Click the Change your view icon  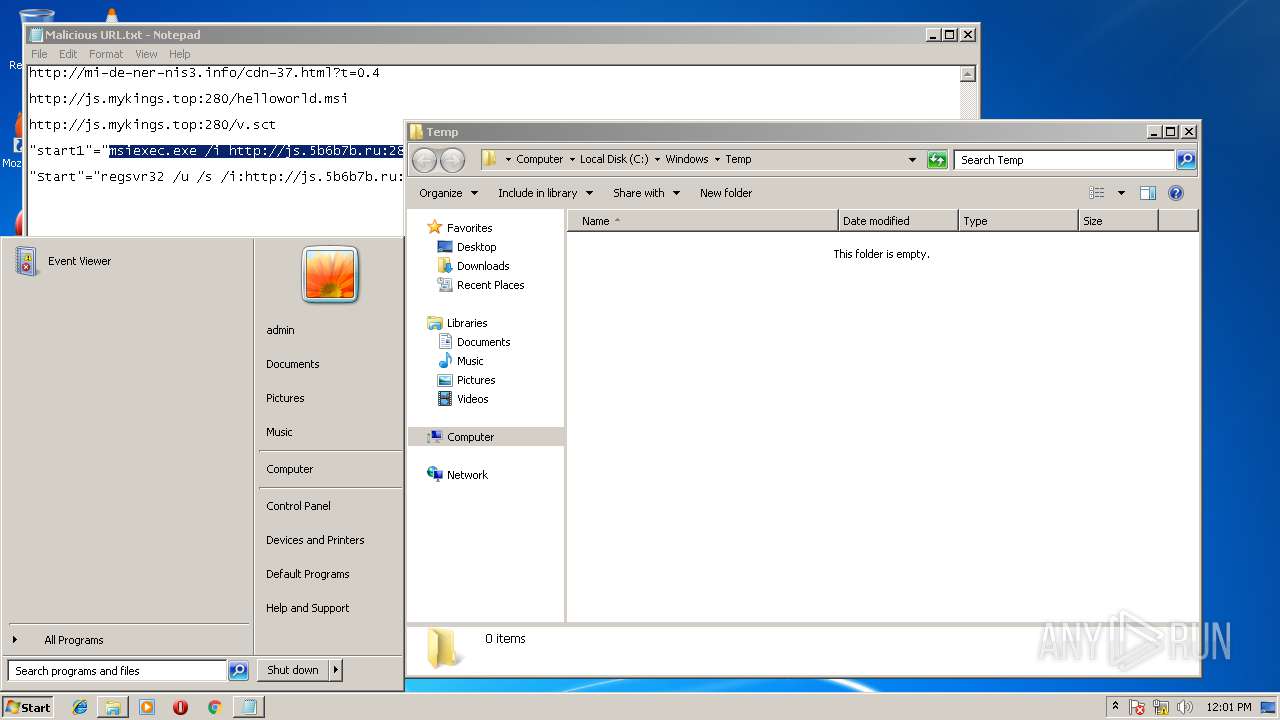pos(1097,193)
